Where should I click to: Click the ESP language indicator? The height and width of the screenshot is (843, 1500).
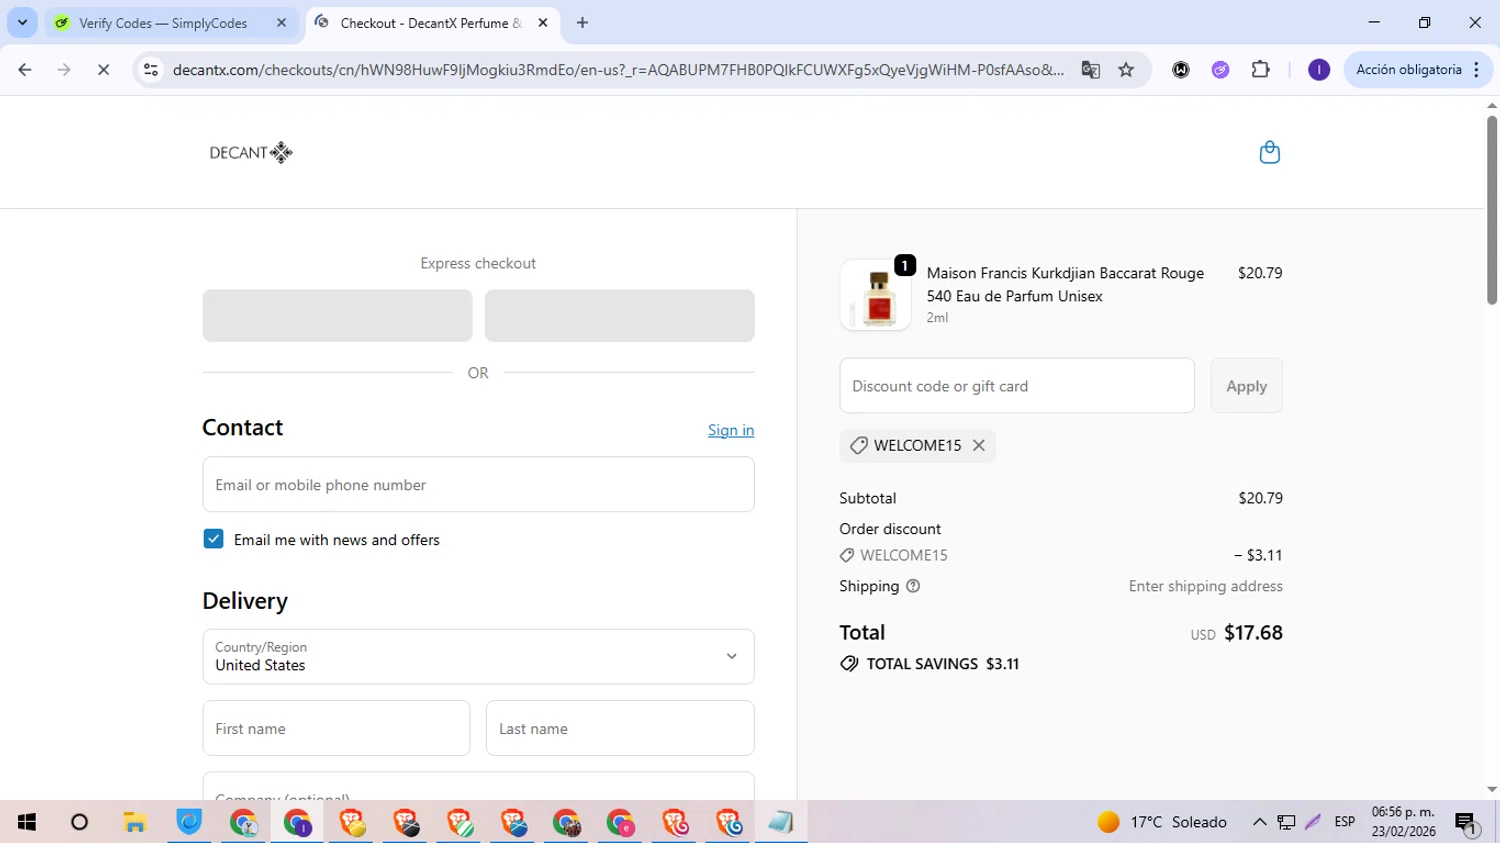(1345, 822)
